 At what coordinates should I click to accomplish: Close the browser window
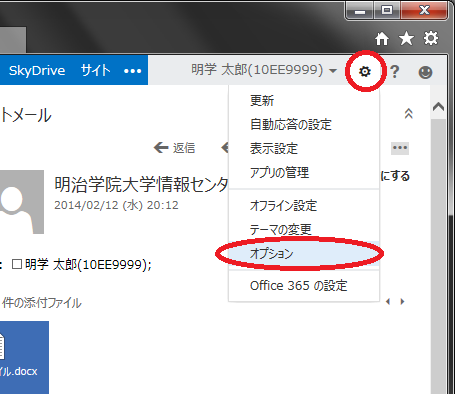pyautogui.click(x=424, y=11)
